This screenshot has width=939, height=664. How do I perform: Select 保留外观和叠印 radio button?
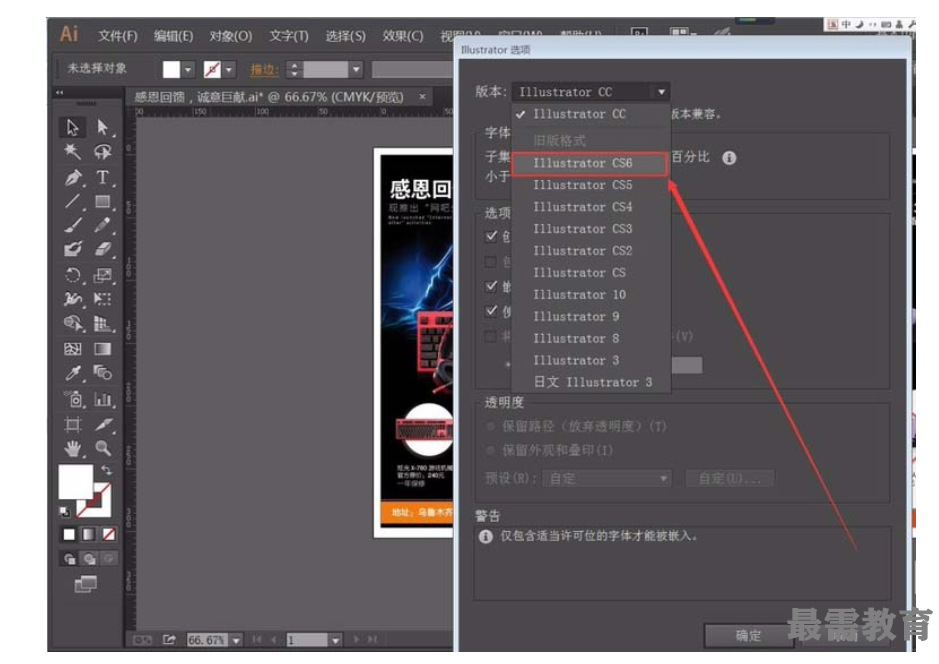(491, 450)
